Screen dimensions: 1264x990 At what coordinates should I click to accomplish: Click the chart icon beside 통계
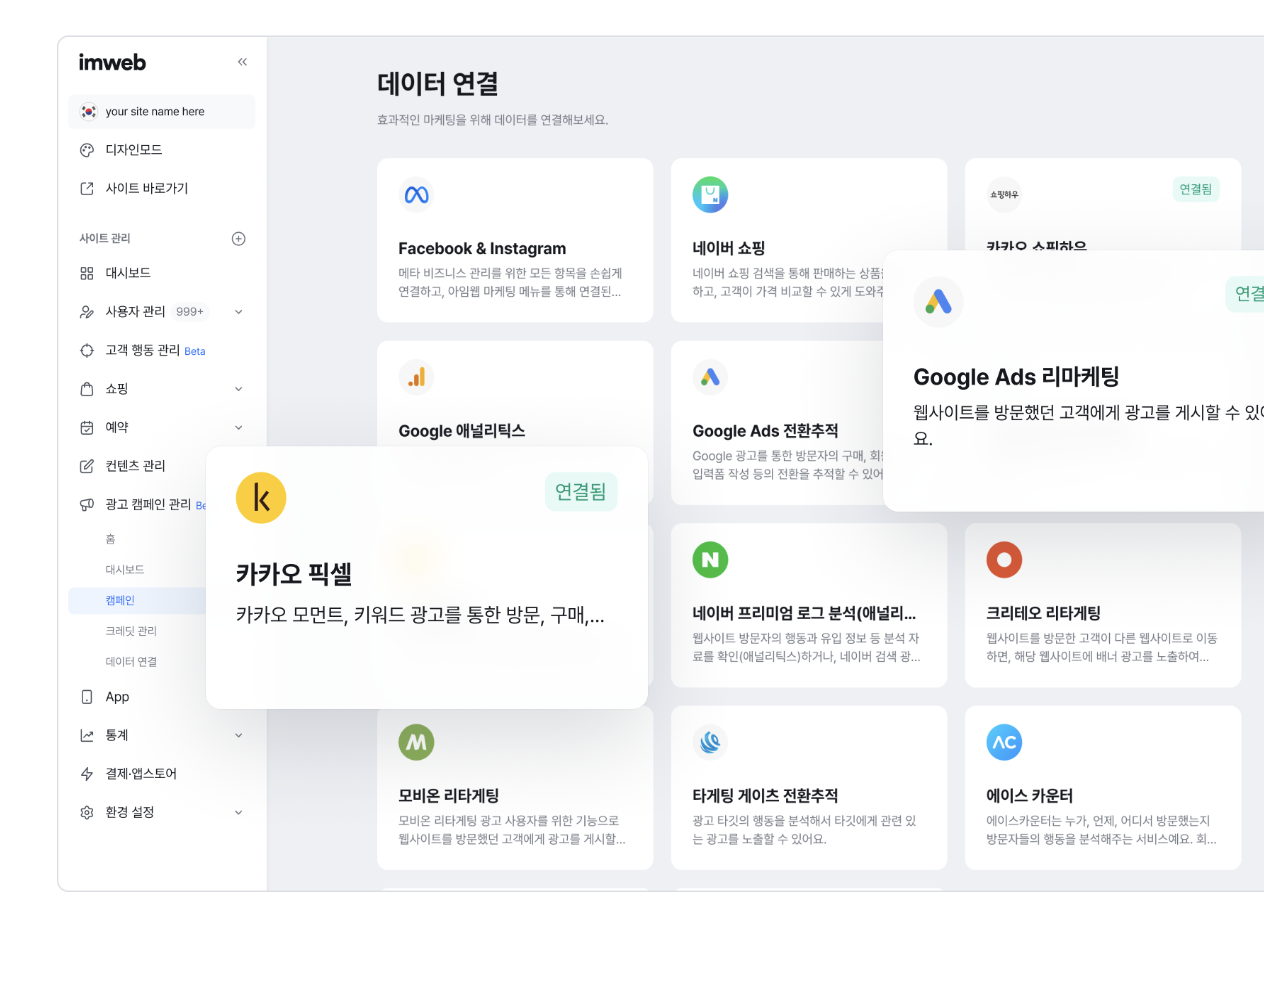[87, 735]
